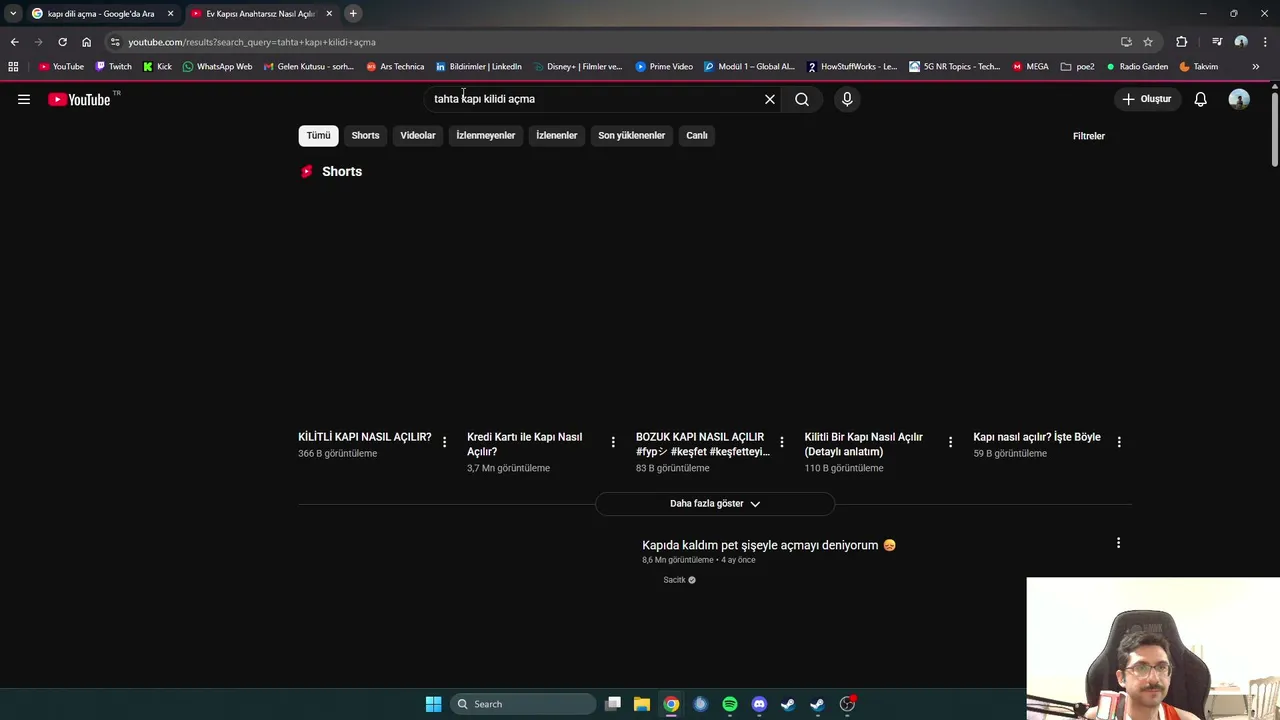Viewport: 1280px width, 720px height.
Task: Open options for BOZUK KAPI NASIL AÇILIR short
Action: click(782, 442)
